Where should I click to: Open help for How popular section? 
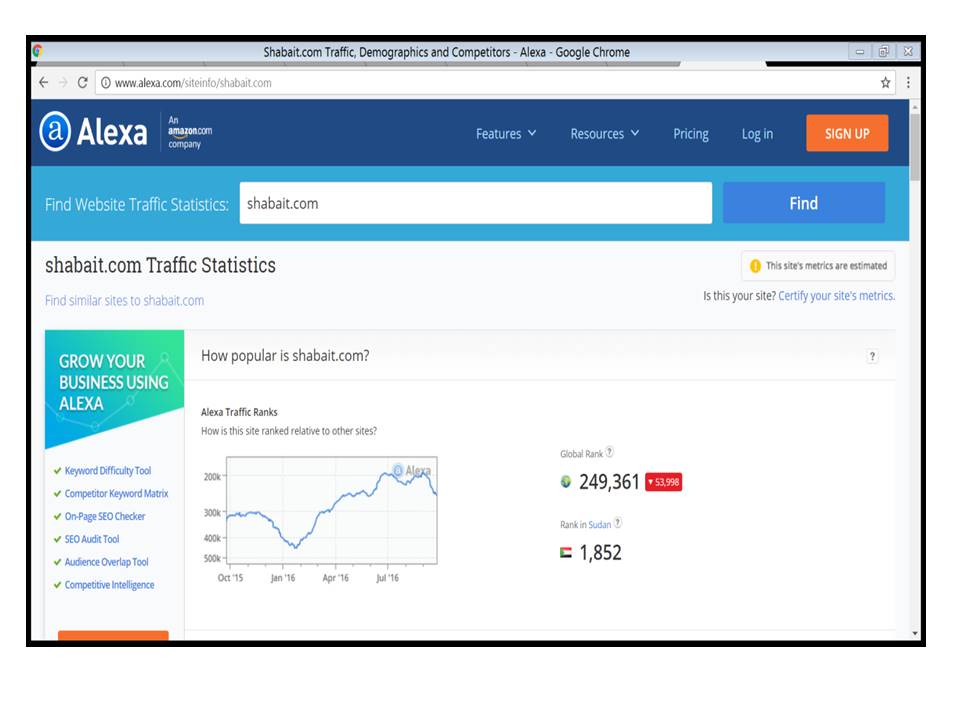point(872,356)
